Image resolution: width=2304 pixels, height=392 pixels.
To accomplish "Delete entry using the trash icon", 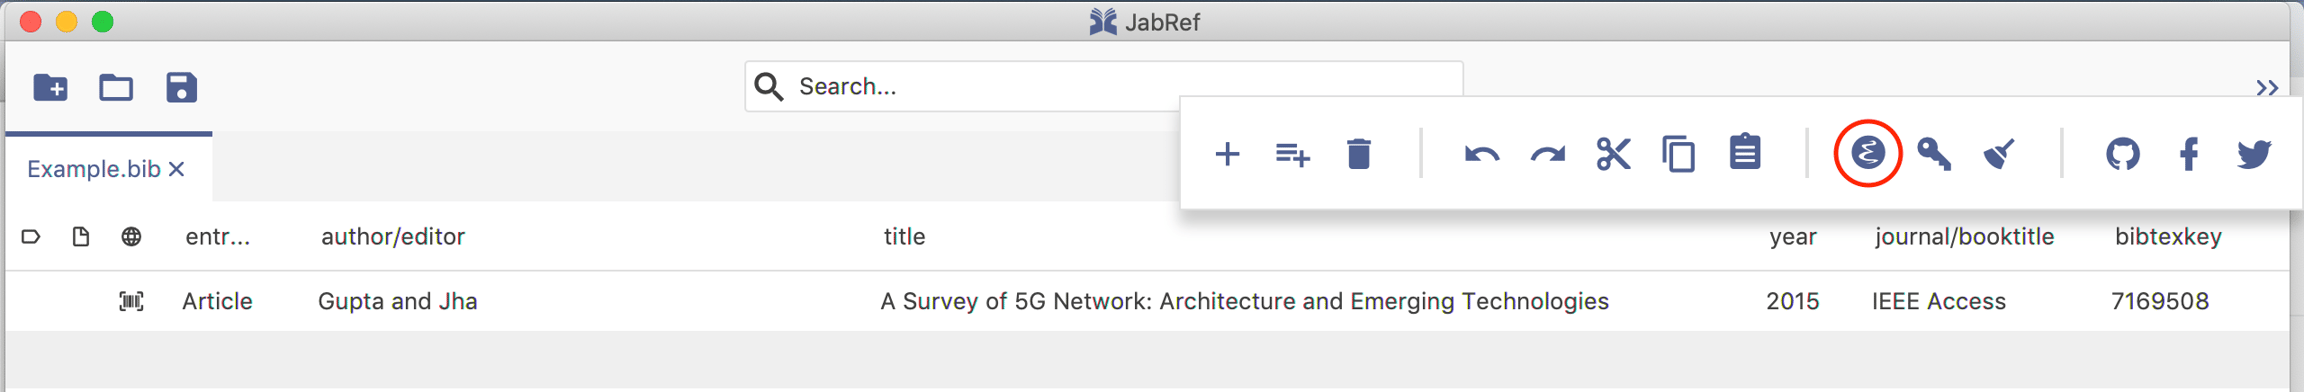I will pos(1358,154).
